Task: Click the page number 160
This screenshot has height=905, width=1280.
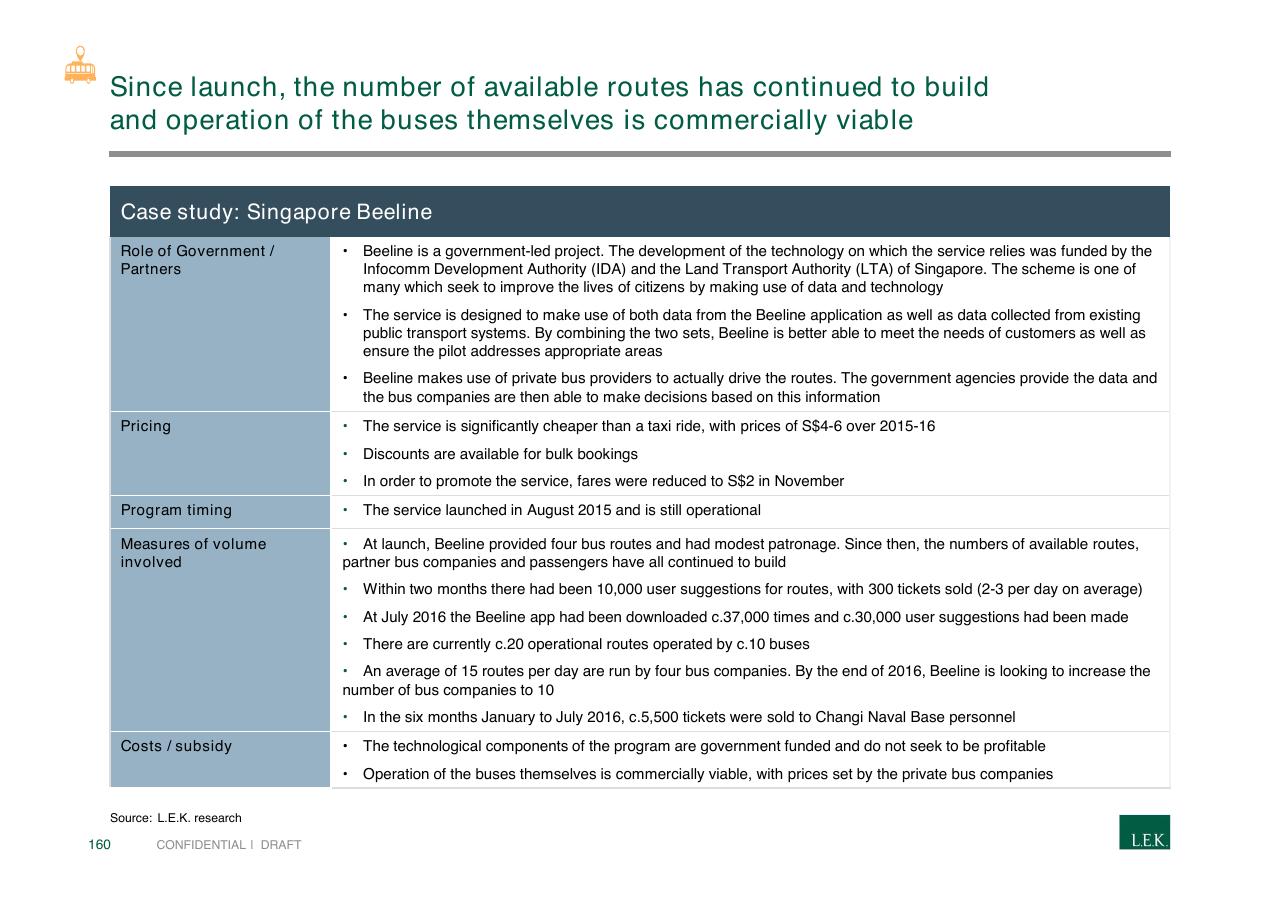Action: [x=99, y=845]
